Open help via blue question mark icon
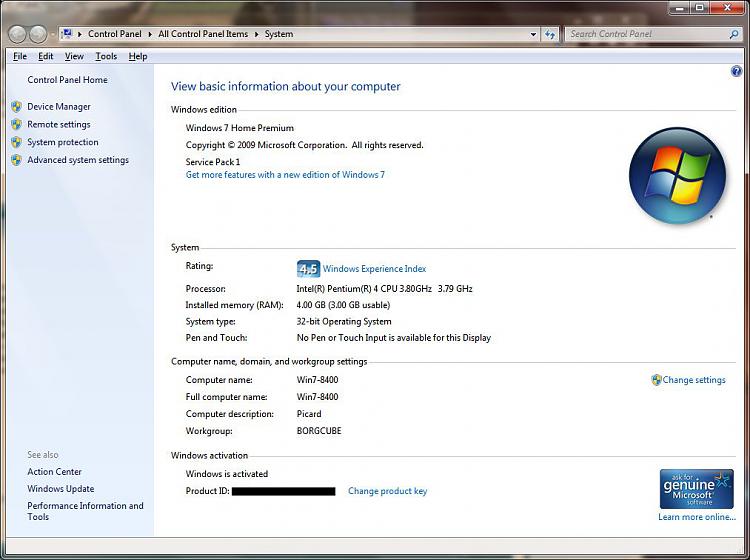750x560 pixels. click(736, 72)
